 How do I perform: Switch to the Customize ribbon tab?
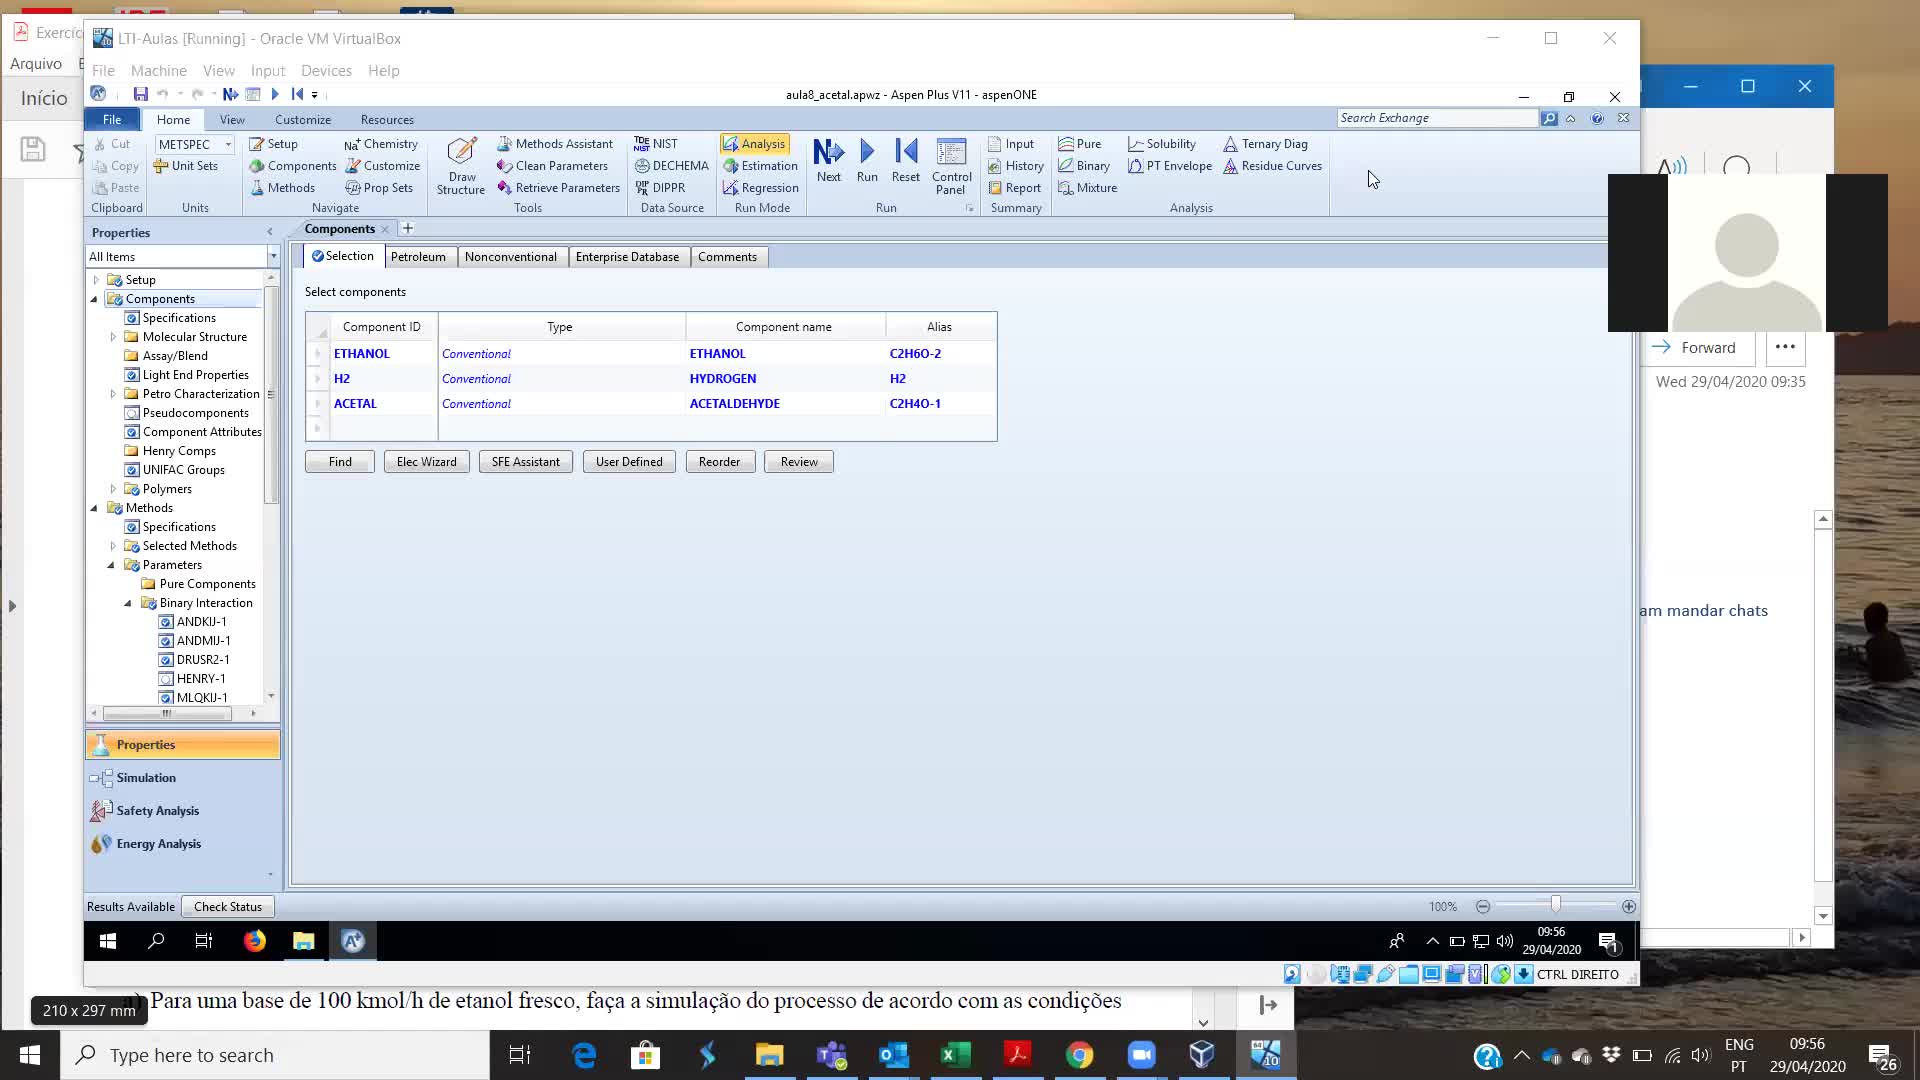point(303,119)
